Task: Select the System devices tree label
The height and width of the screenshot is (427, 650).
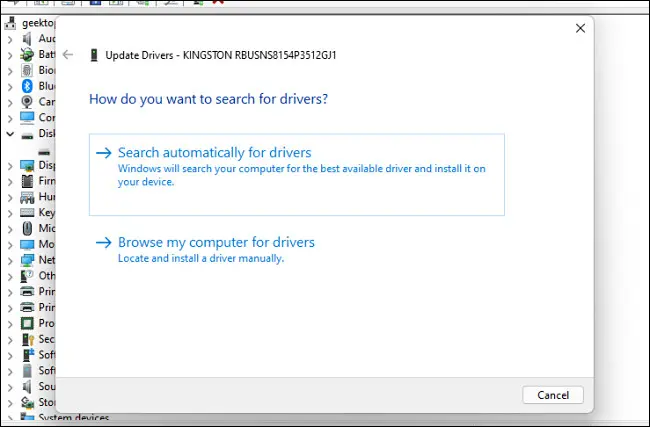Action: [x=74, y=418]
